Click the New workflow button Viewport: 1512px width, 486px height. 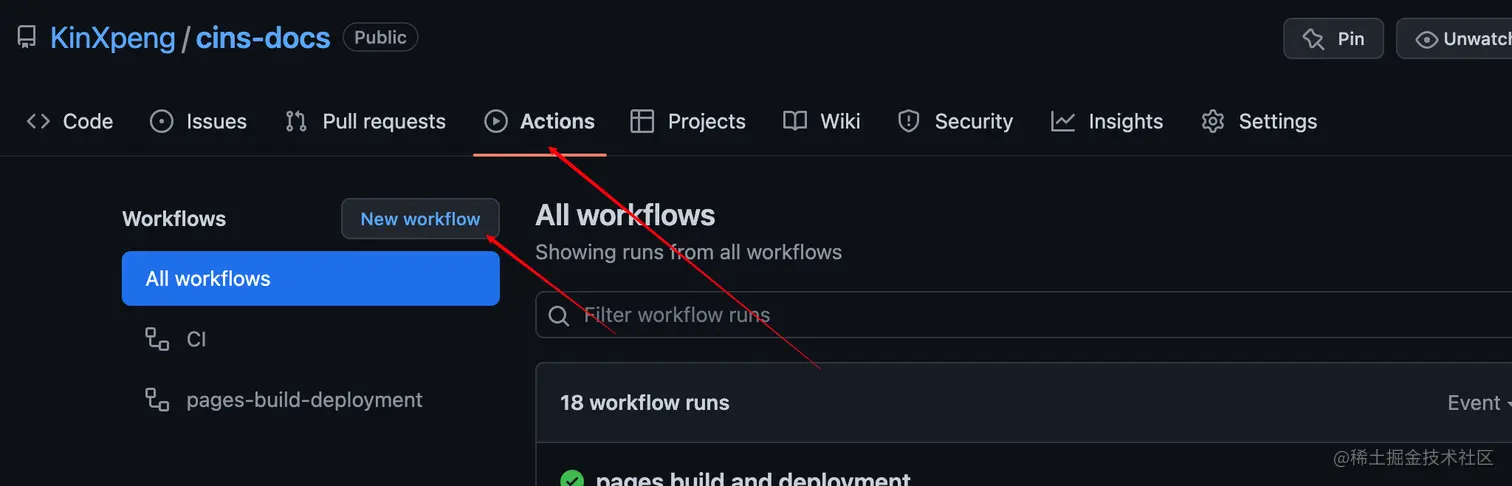pyautogui.click(x=420, y=219)
